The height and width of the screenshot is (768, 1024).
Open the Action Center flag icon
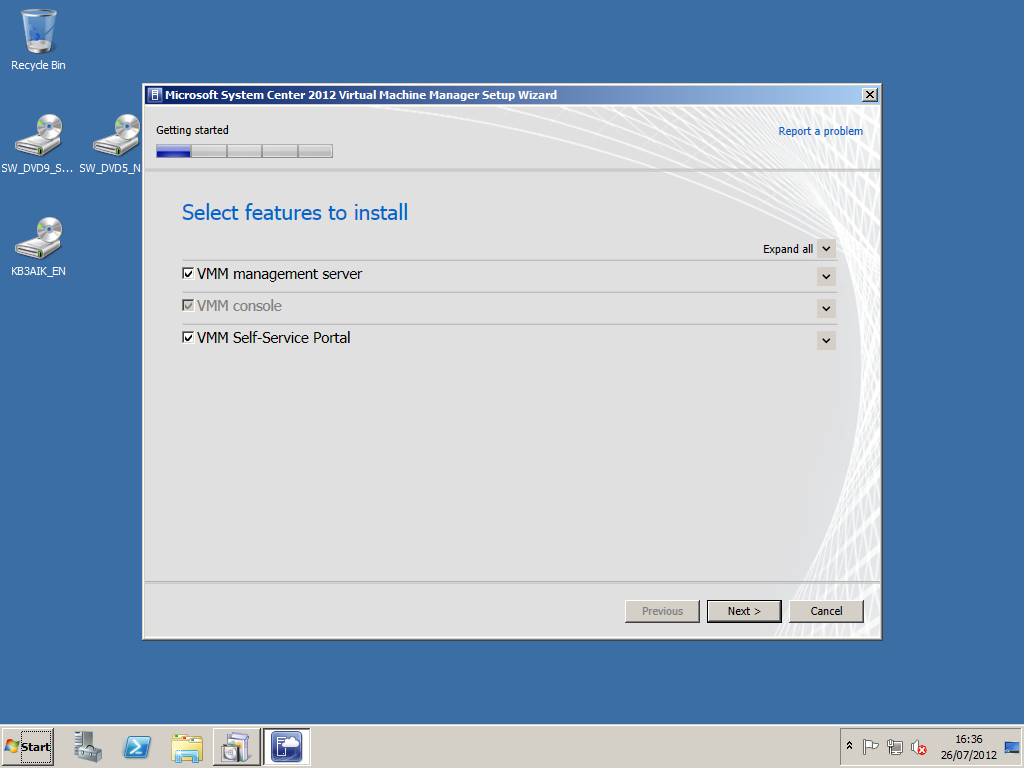(870, 746)
